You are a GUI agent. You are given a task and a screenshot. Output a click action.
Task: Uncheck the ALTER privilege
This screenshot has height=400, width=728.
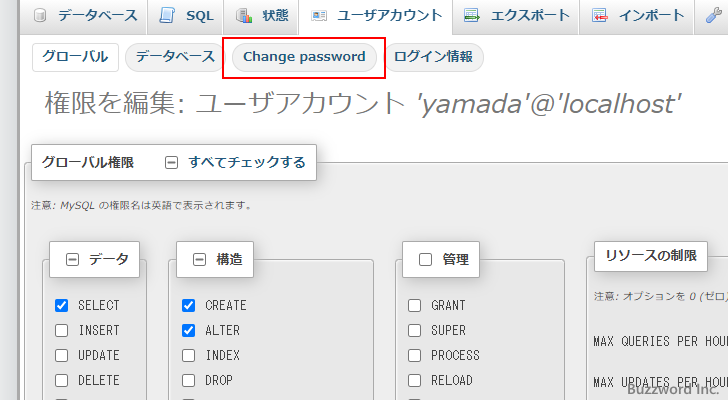click(x=188, y=330)
